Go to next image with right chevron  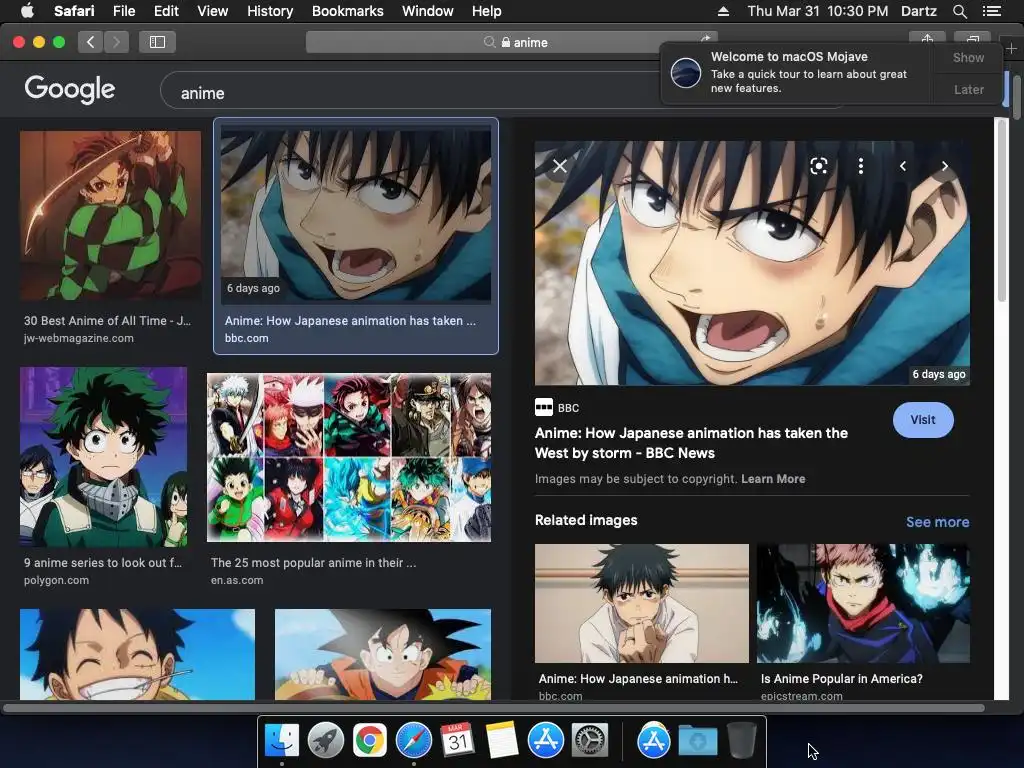[944, 166]
